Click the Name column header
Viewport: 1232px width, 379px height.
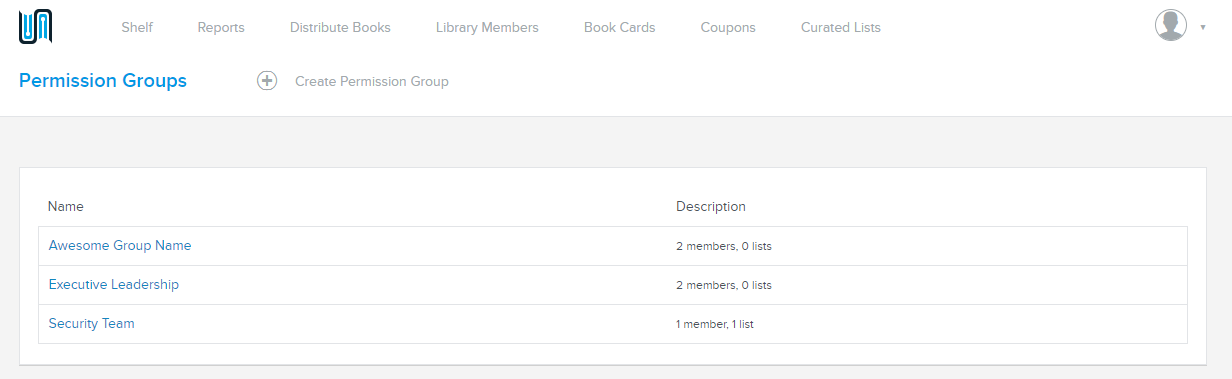coord(66,206)
